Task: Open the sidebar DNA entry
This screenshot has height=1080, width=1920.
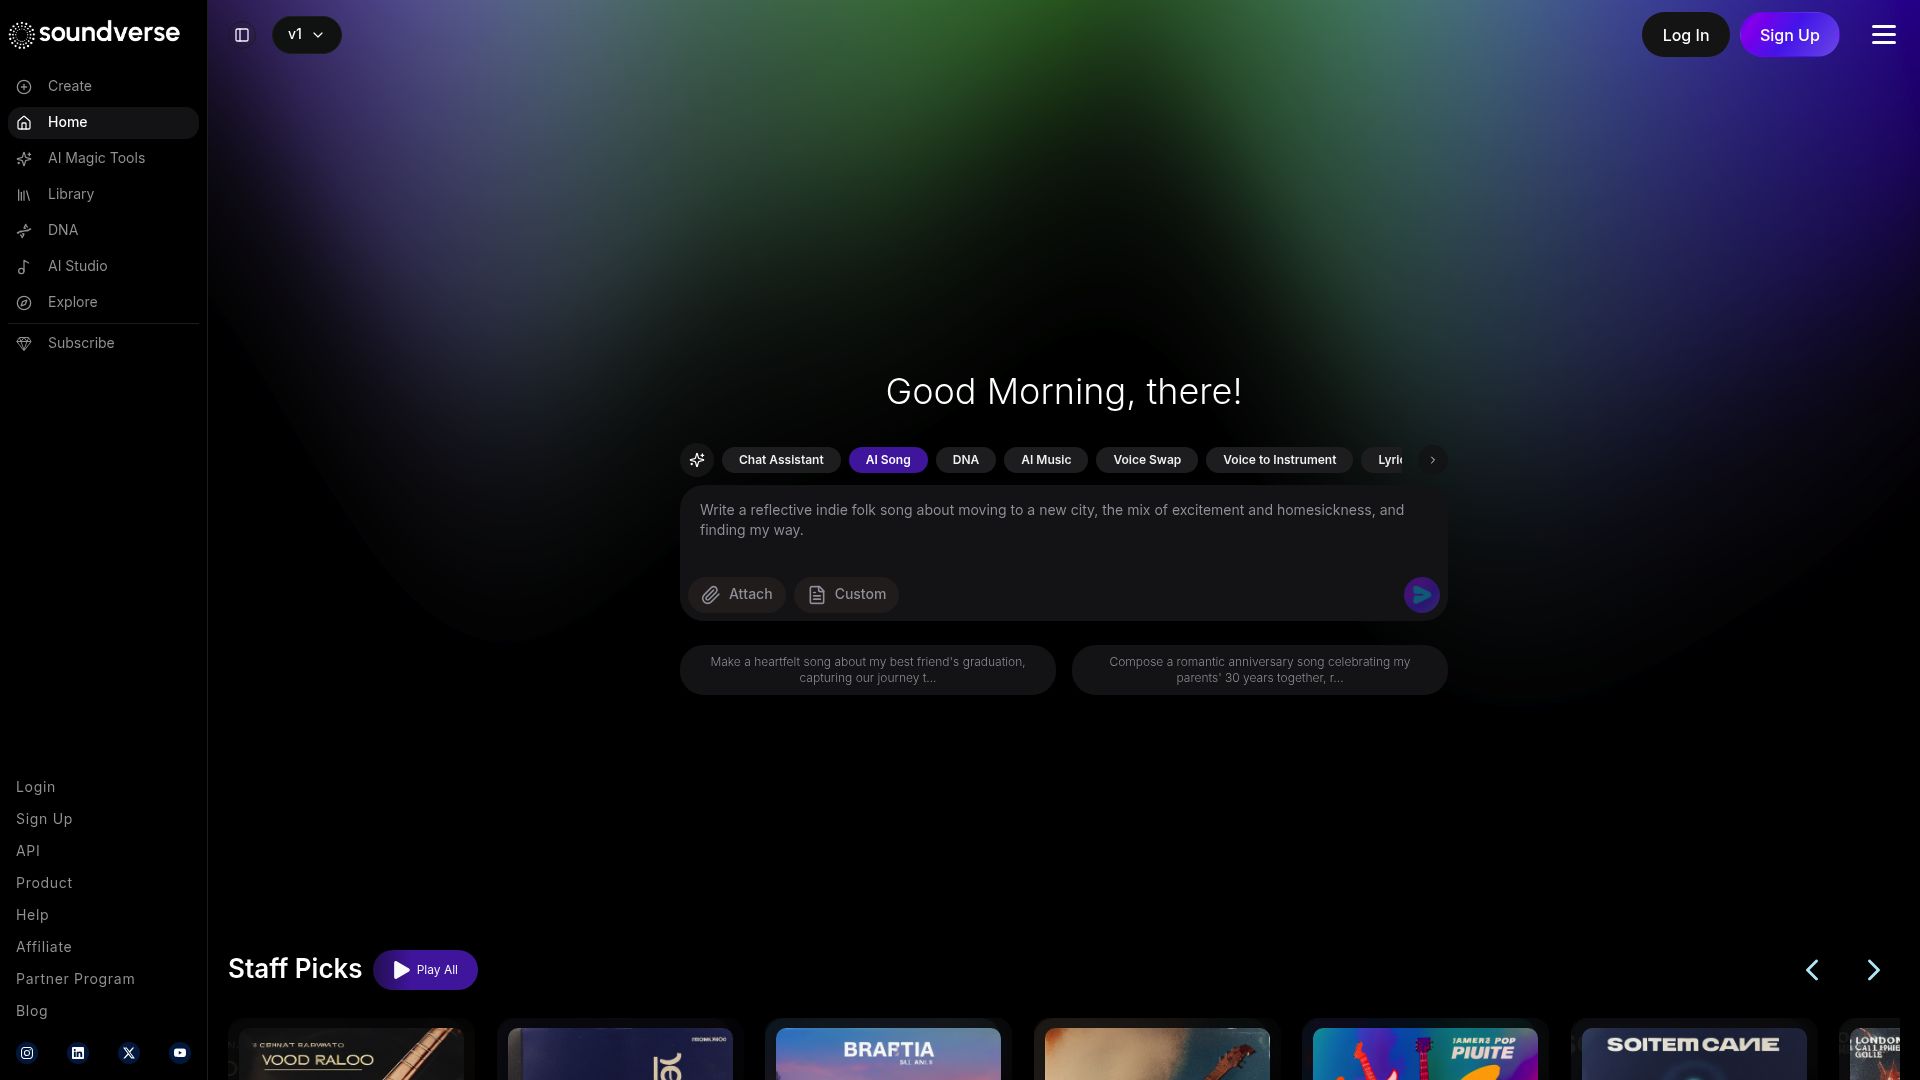Action: click(x=103, y=230)
